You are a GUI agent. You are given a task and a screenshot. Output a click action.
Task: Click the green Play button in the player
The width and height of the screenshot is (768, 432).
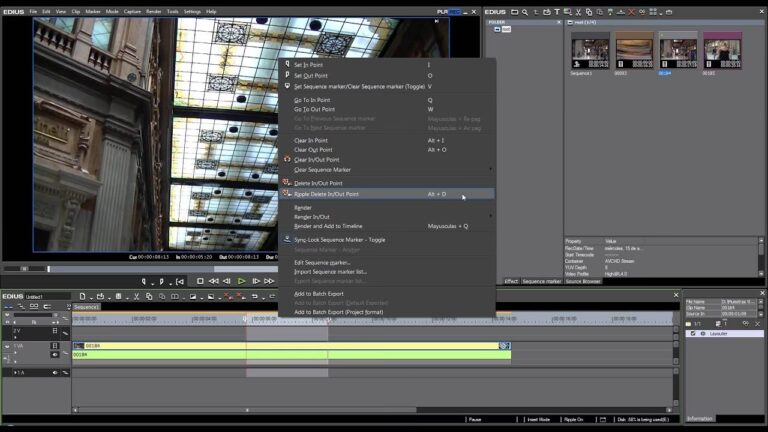point(241,281)
